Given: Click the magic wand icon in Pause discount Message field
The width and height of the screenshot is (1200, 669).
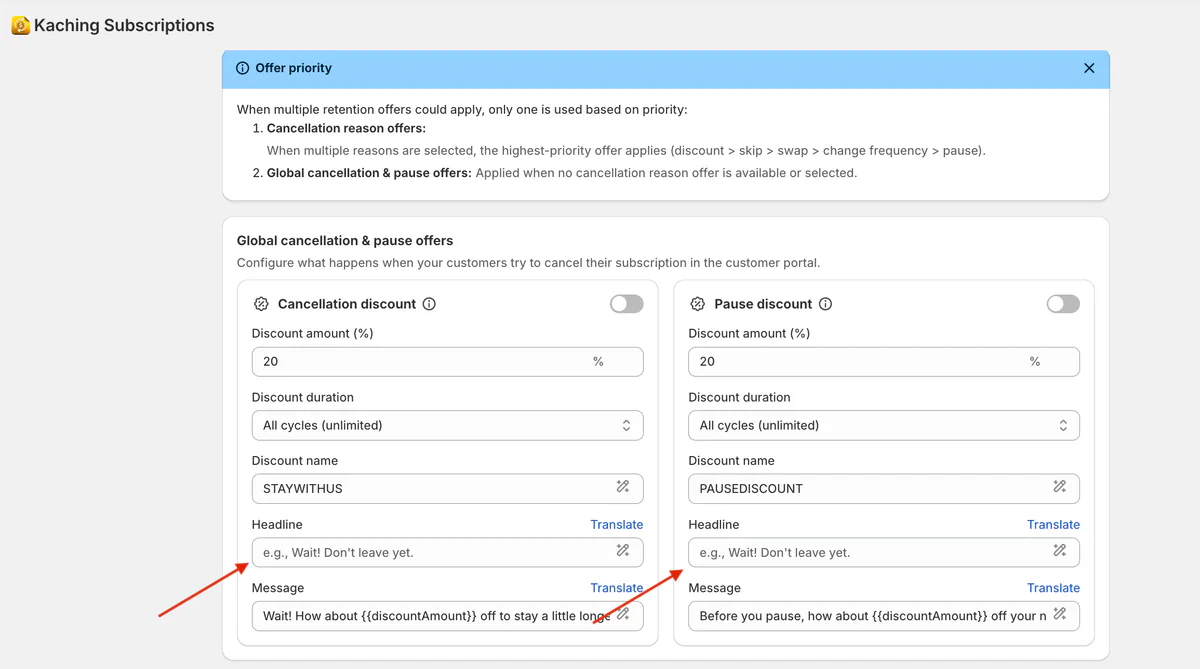Looking at the screenshot, I should click(1060, 614).
